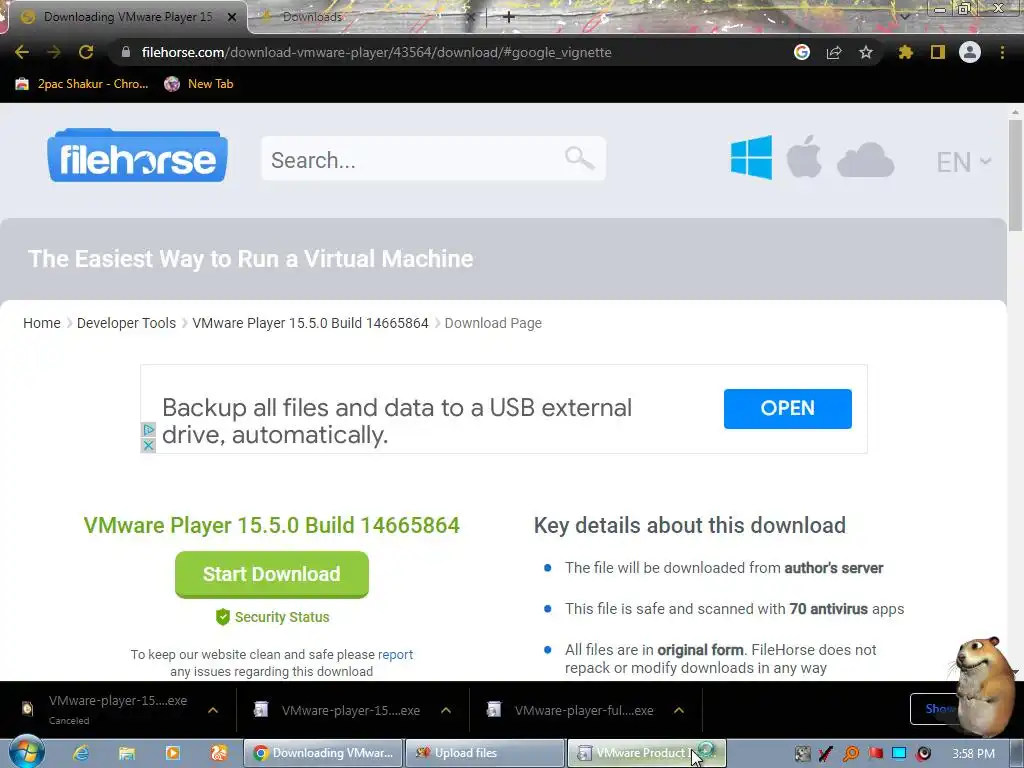1024x768 pixels.
Task: View site info via the lock icon
Action: pos(126,52)
